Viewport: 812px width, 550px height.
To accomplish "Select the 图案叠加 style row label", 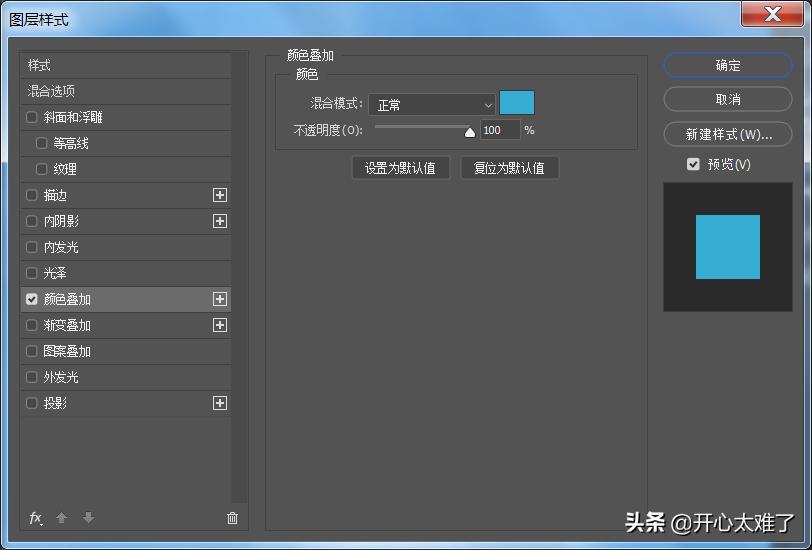I will [x=67, y=351].
